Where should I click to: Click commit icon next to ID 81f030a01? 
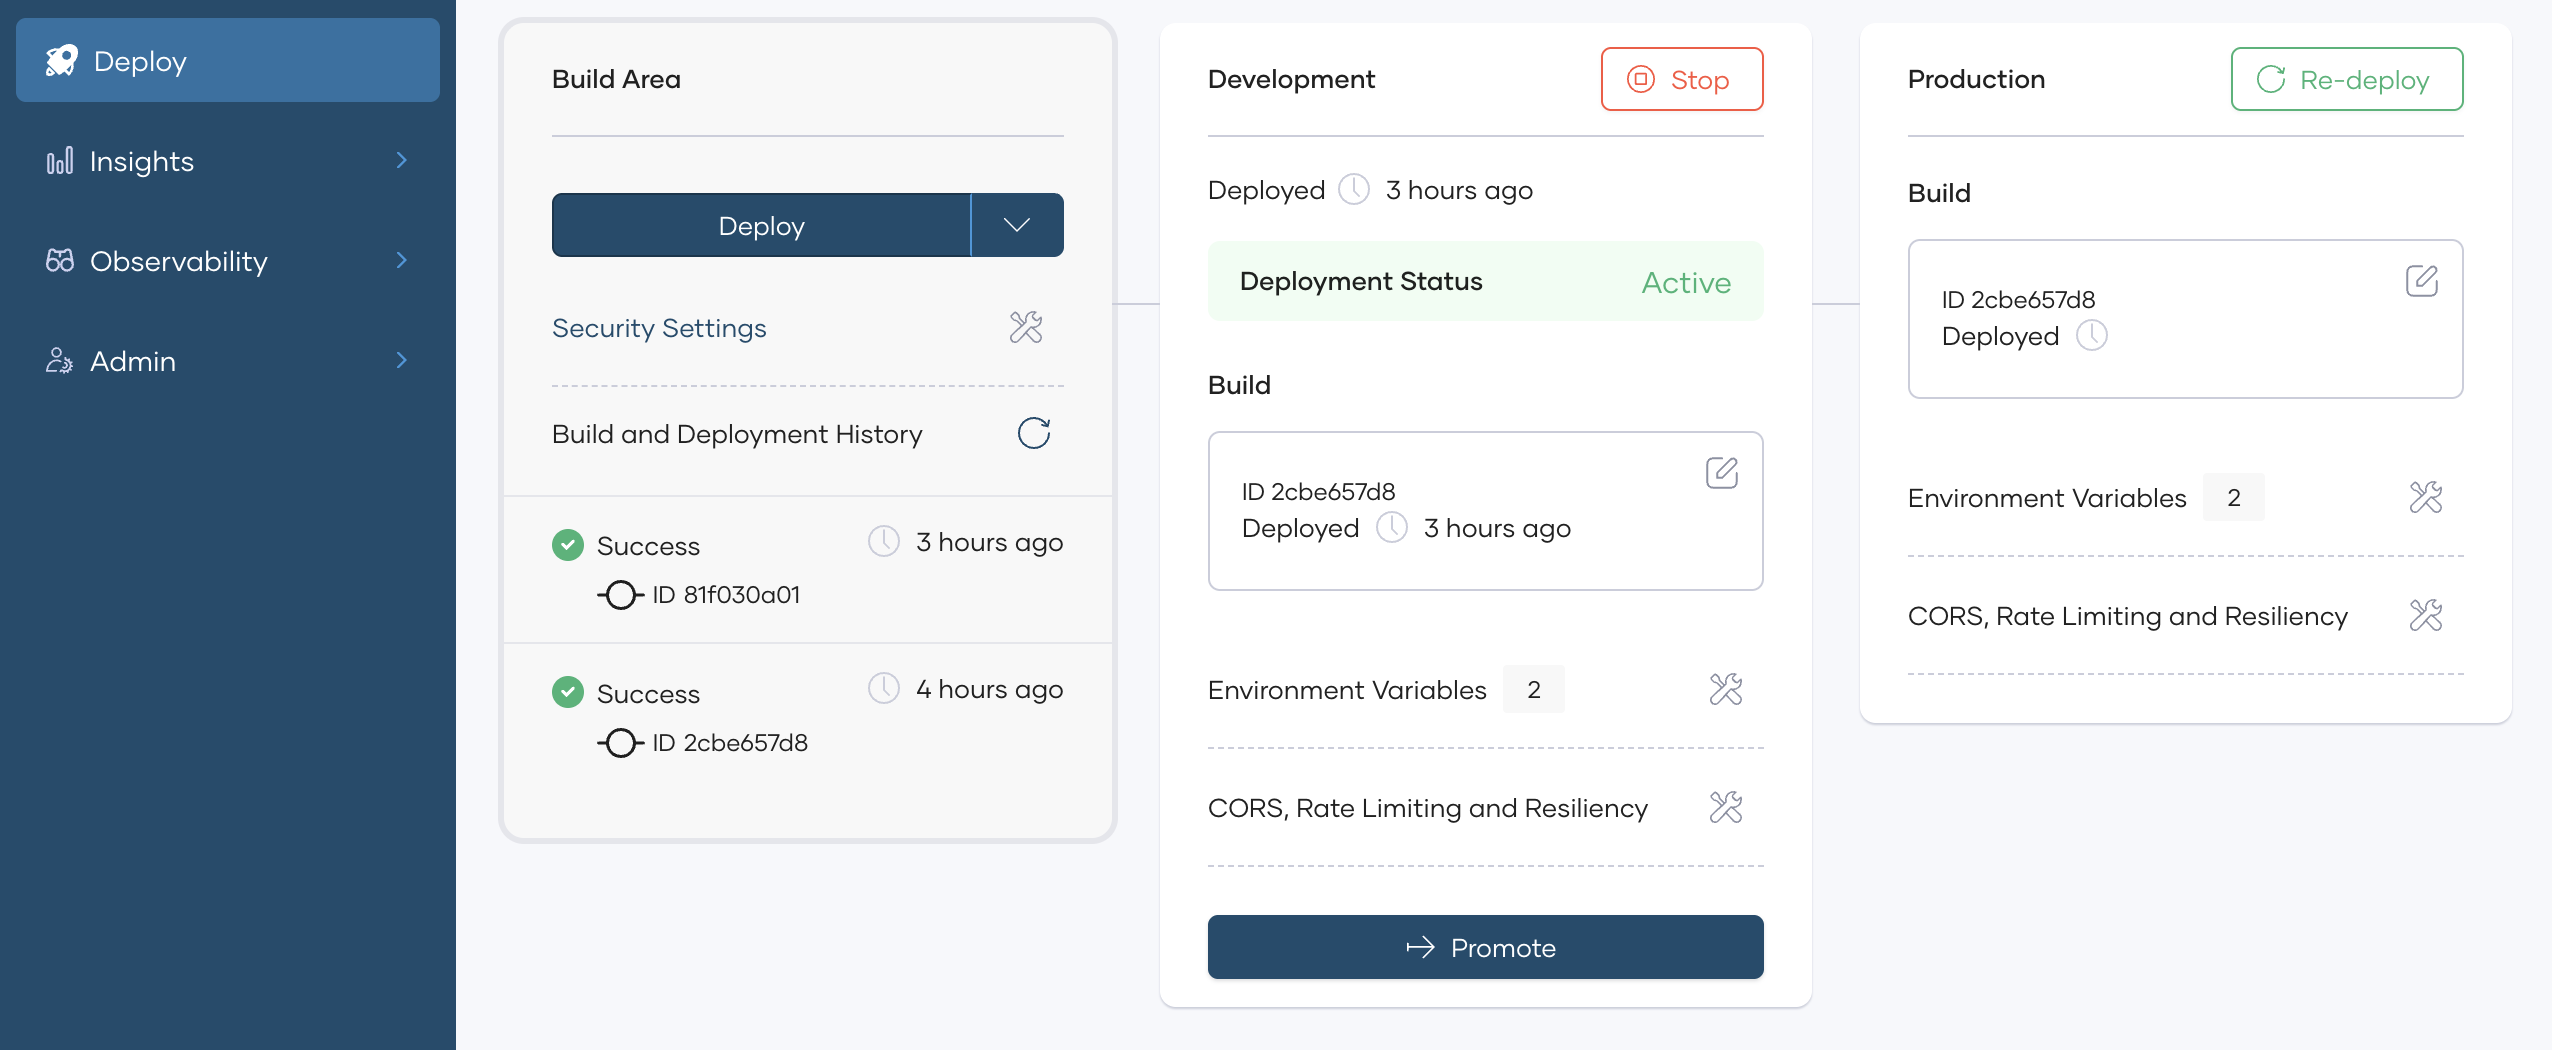click(620, 595)
